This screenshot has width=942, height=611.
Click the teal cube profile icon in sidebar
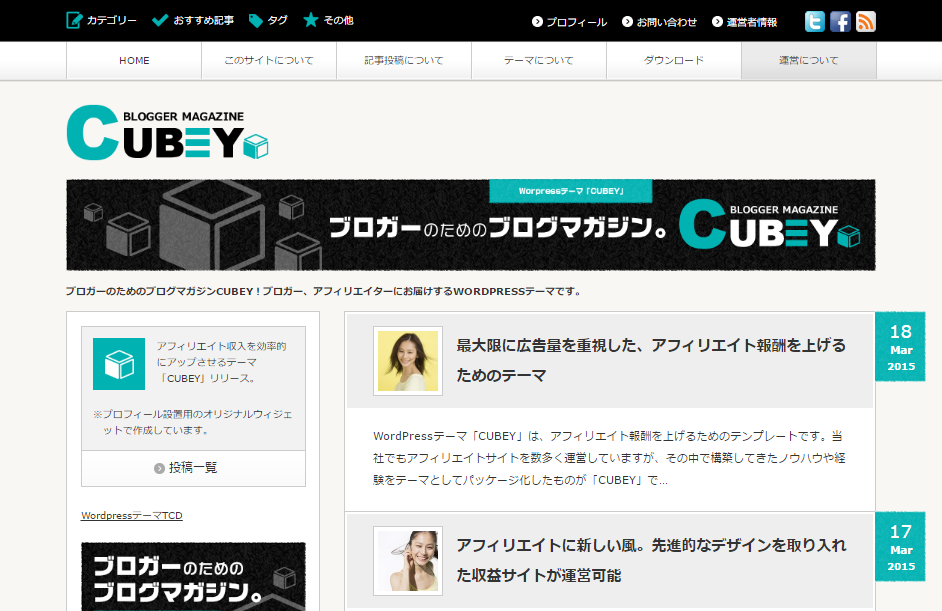pyautogui.click(x=119, y=363)
